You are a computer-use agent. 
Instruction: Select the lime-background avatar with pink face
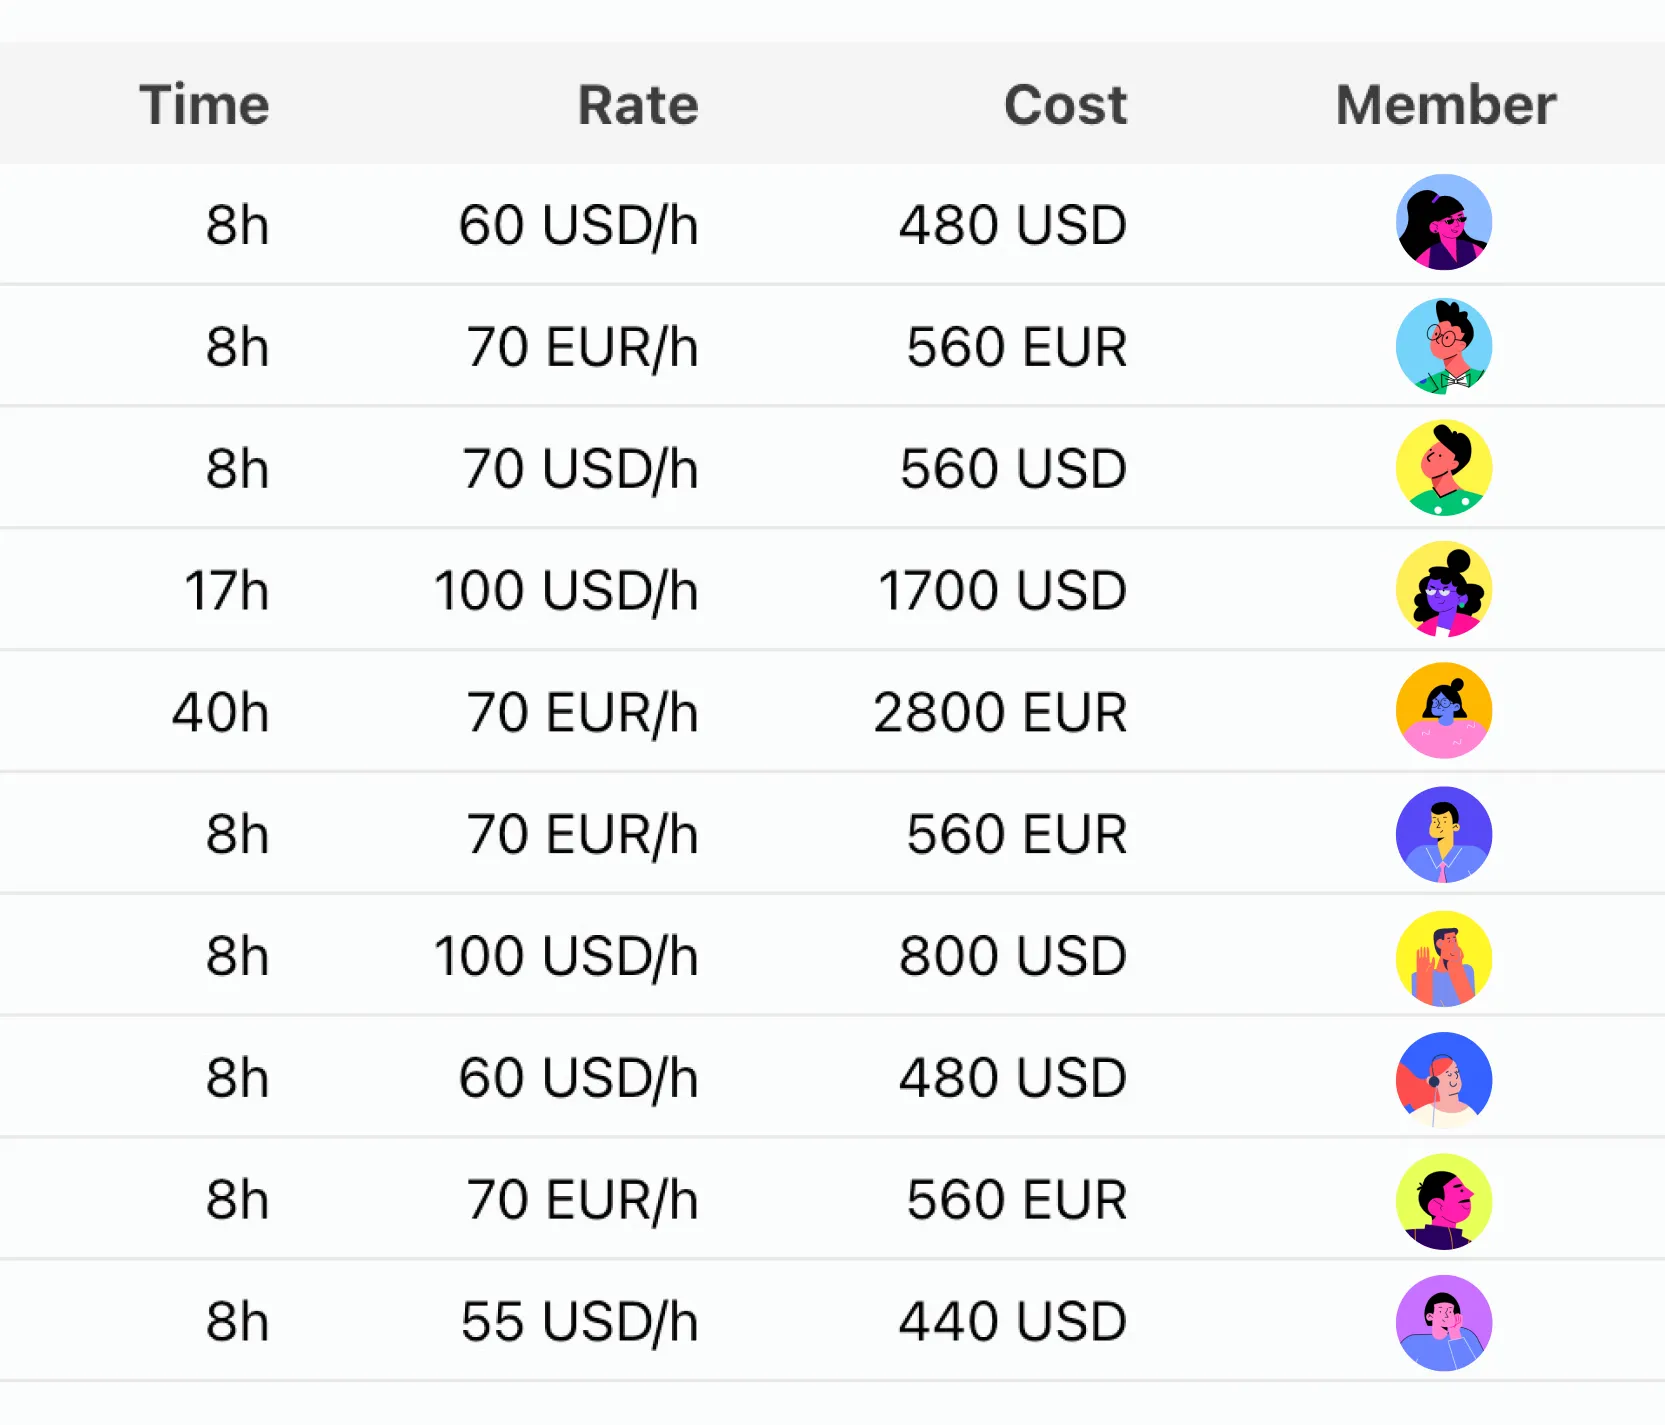(1443, 1201)
